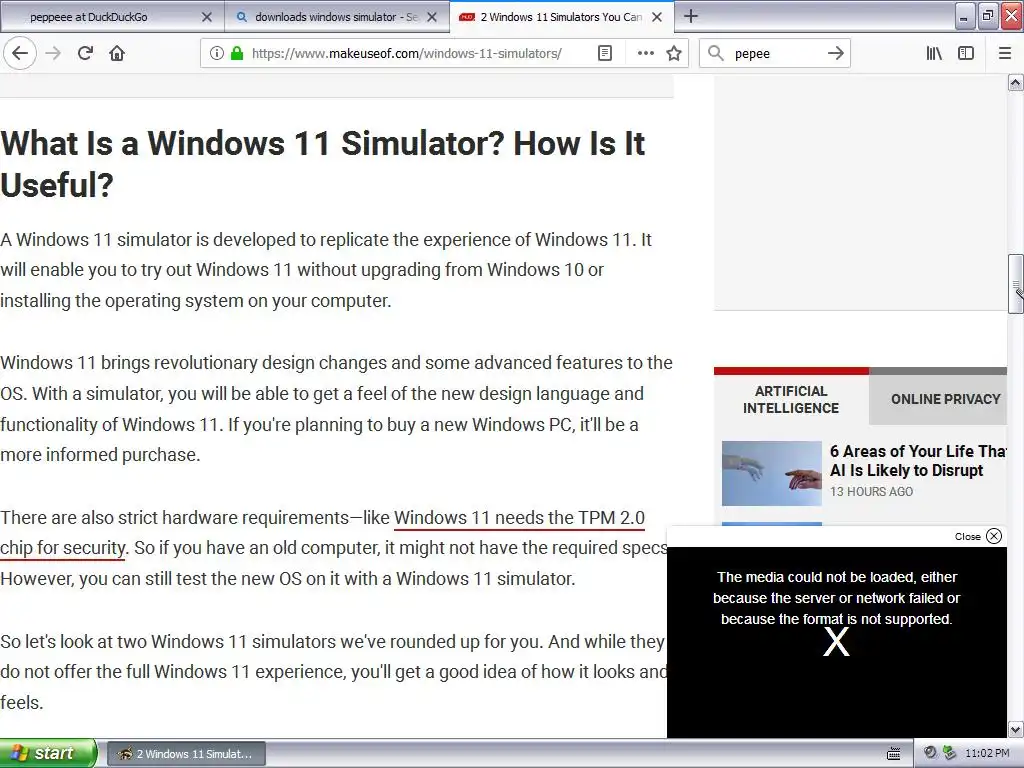Click the 2 Windows 11 Simulat taskbar button
This screenshot has height=768, width=1024.
pos(186,754)
